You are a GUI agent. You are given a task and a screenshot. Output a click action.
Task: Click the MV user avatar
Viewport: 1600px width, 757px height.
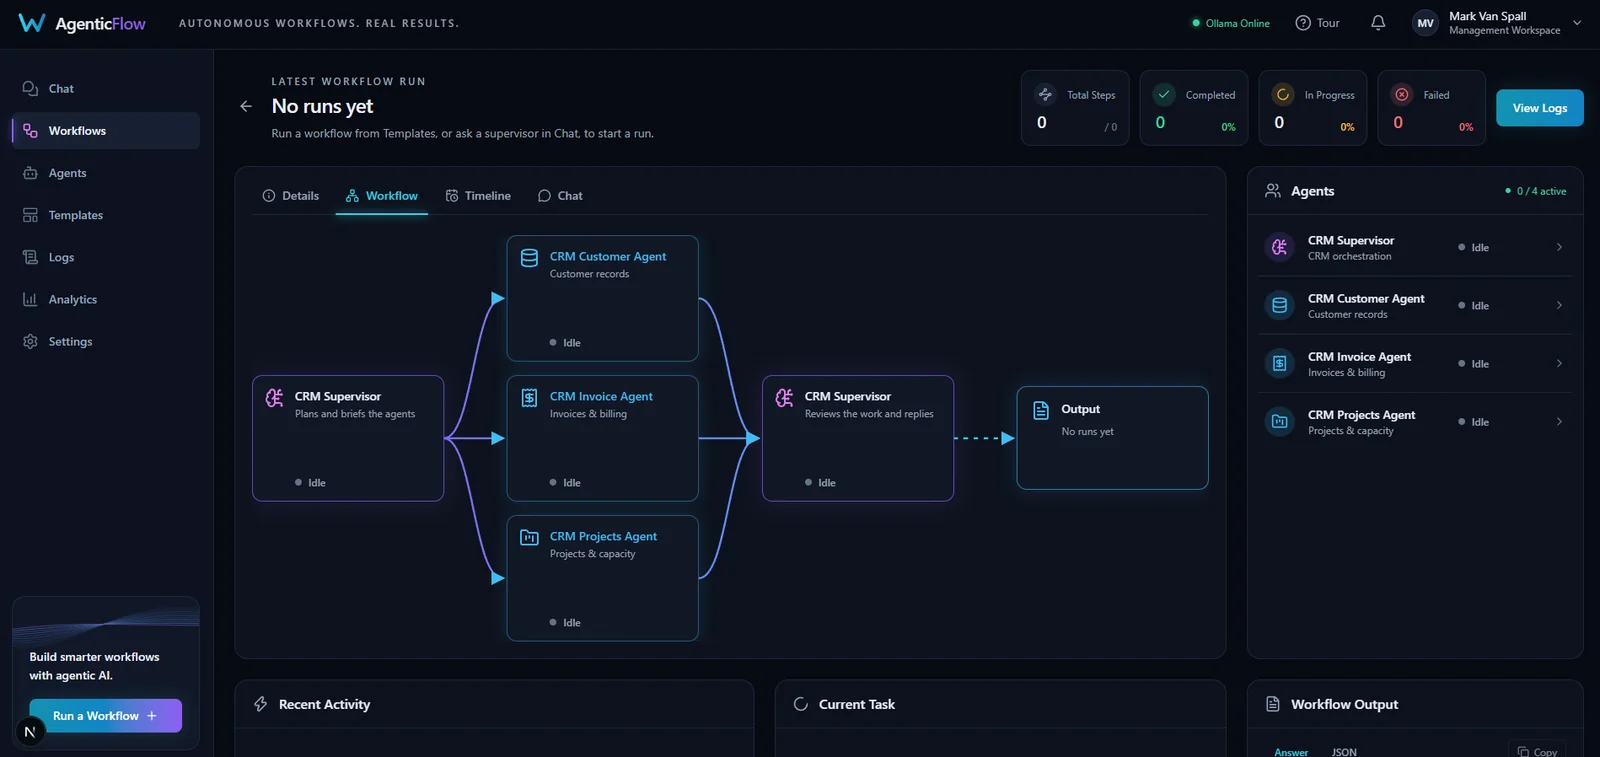[1425, 23]
